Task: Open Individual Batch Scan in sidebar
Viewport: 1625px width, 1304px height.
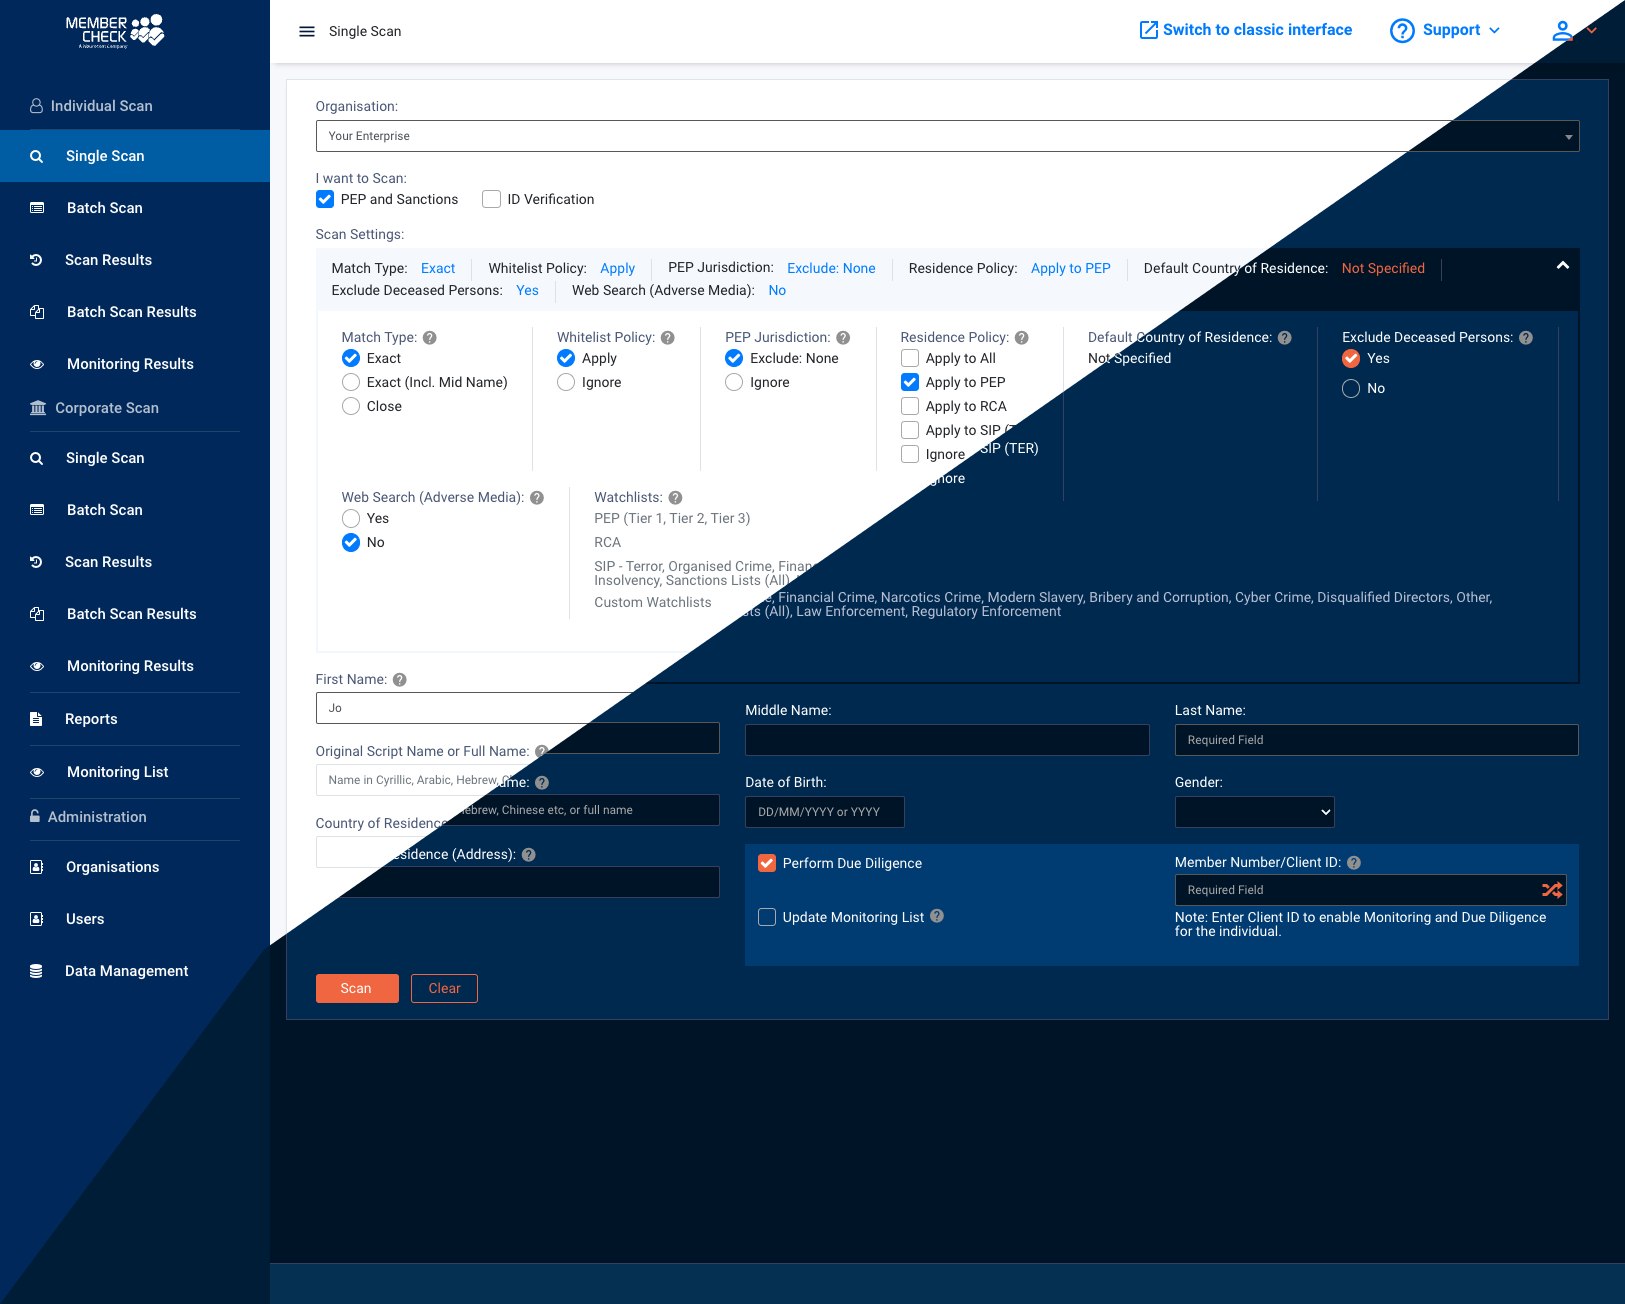Action: pyautogui.click(x=135, y=208)
